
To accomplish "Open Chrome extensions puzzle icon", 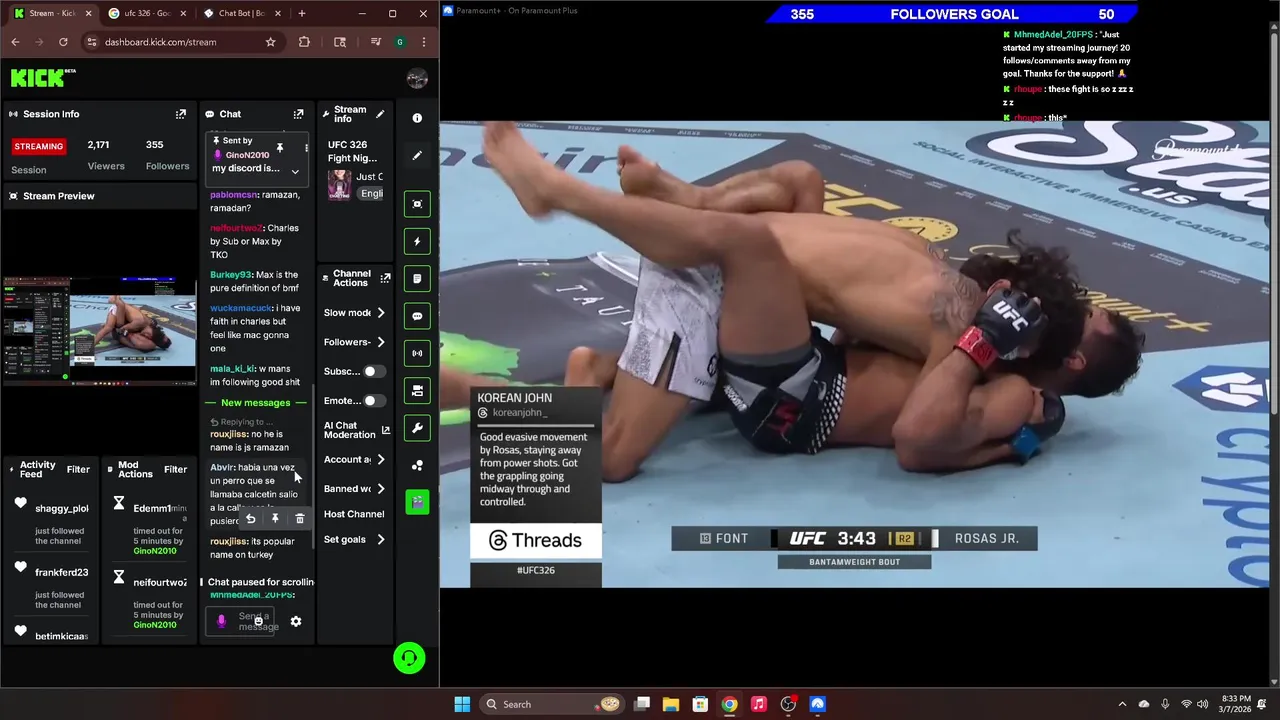I will tap(304, 42).
